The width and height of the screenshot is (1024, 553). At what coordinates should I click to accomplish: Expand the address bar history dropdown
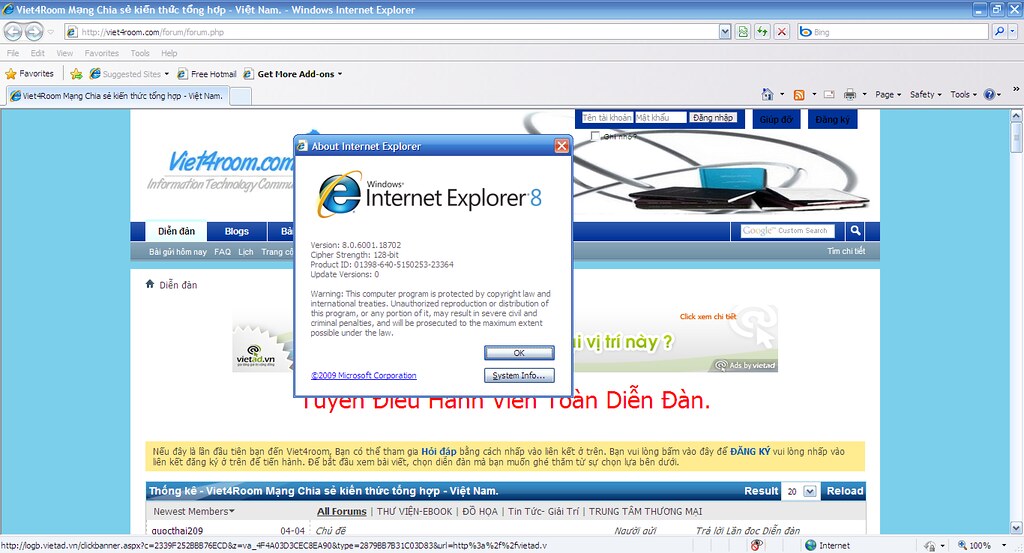725,31
